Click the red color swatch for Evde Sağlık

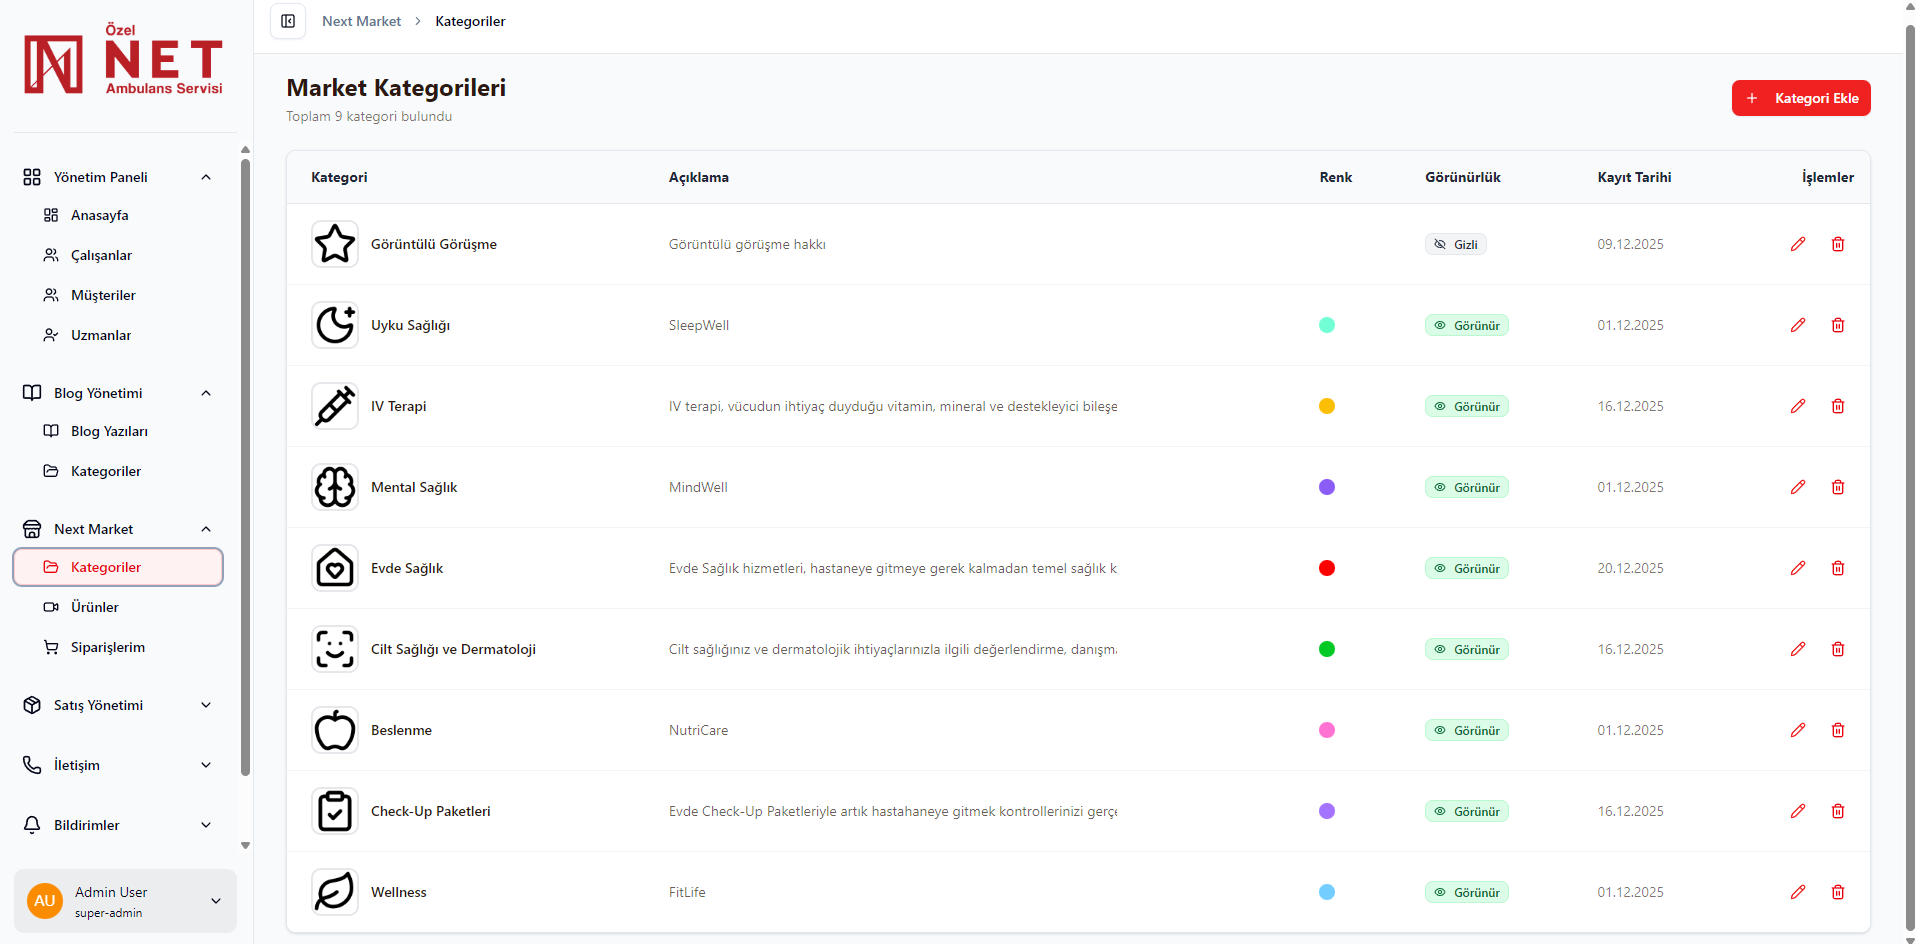[1327, 568]
